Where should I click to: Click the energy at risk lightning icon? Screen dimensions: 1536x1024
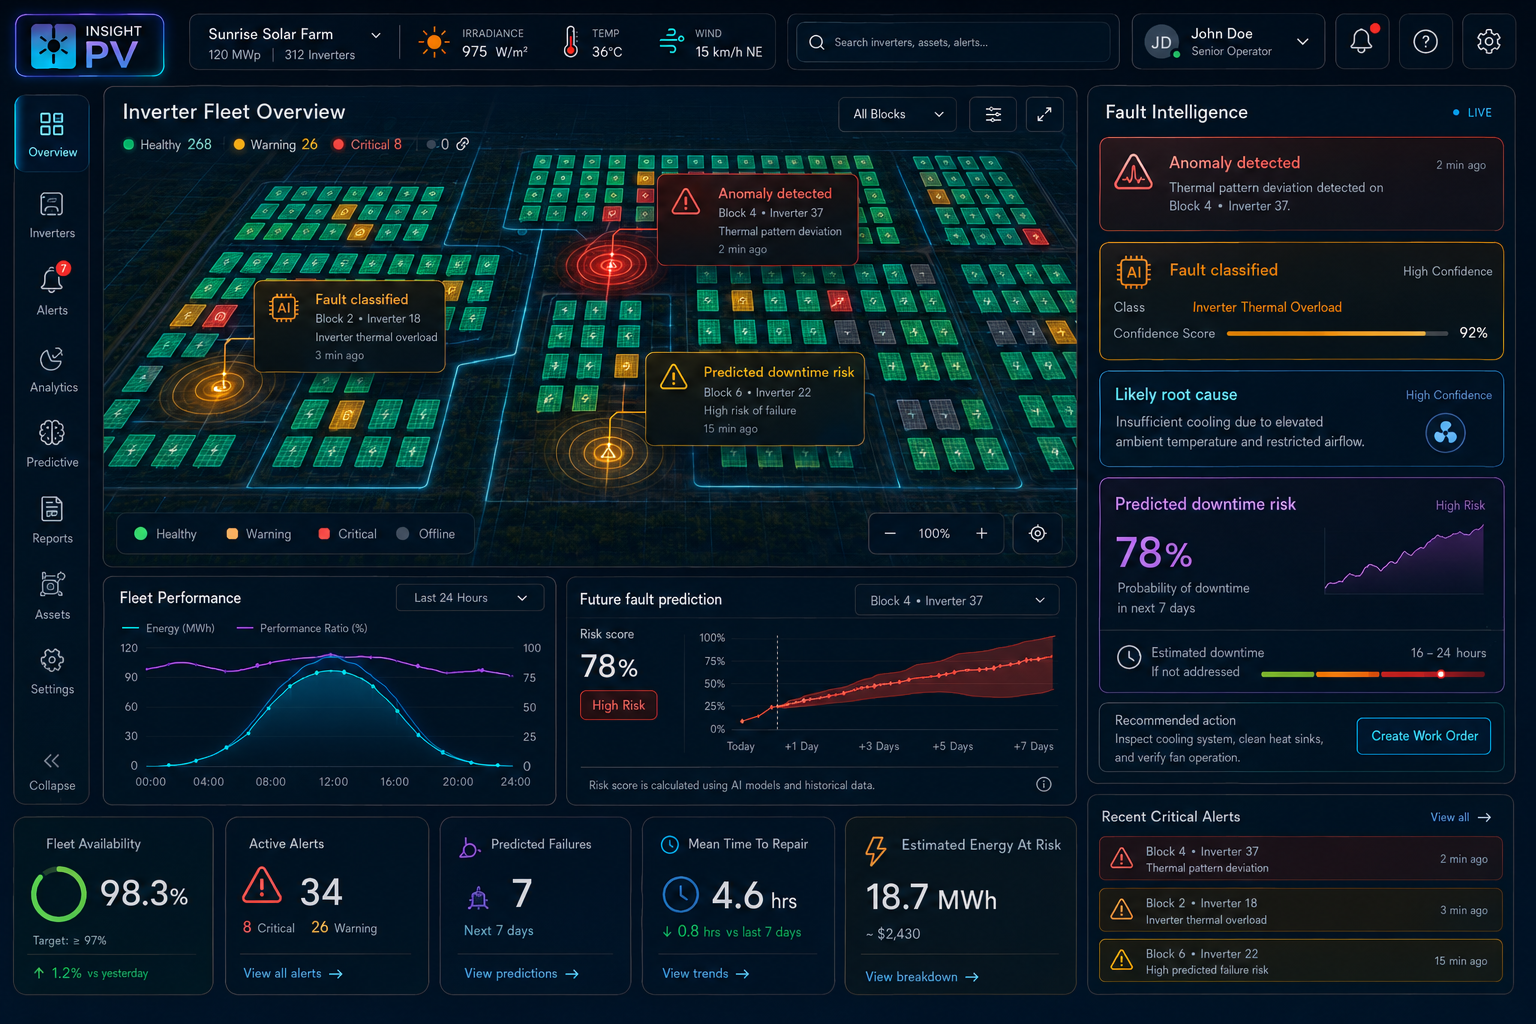[x=876, y=850]
